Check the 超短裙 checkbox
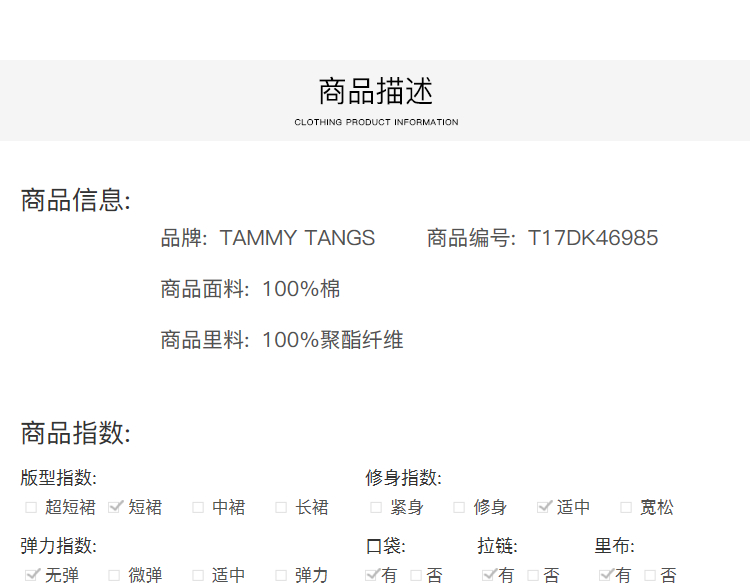750x587 pixels. pos(31,507)
